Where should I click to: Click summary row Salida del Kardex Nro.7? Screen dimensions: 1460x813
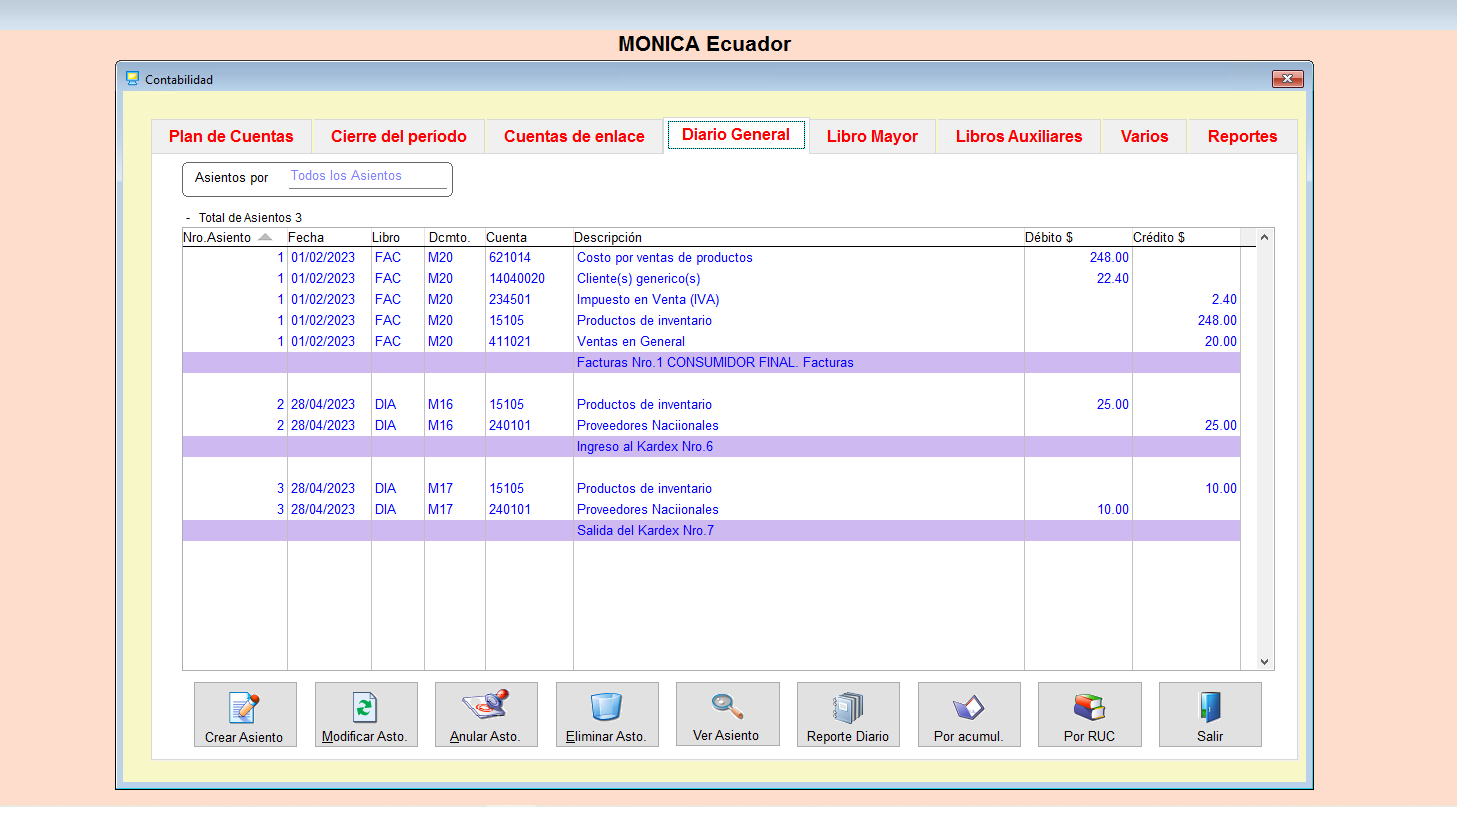(x=711, y=531)
